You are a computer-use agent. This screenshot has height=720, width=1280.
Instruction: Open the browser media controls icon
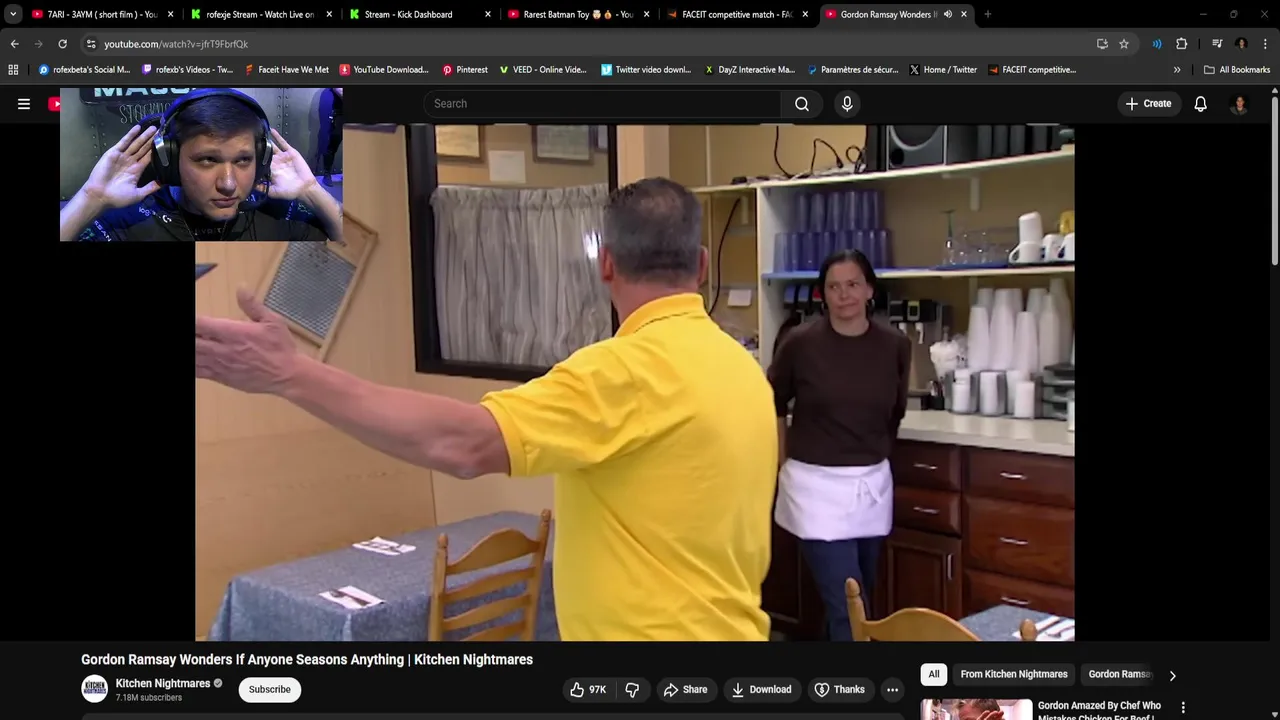click(1217, 44)
